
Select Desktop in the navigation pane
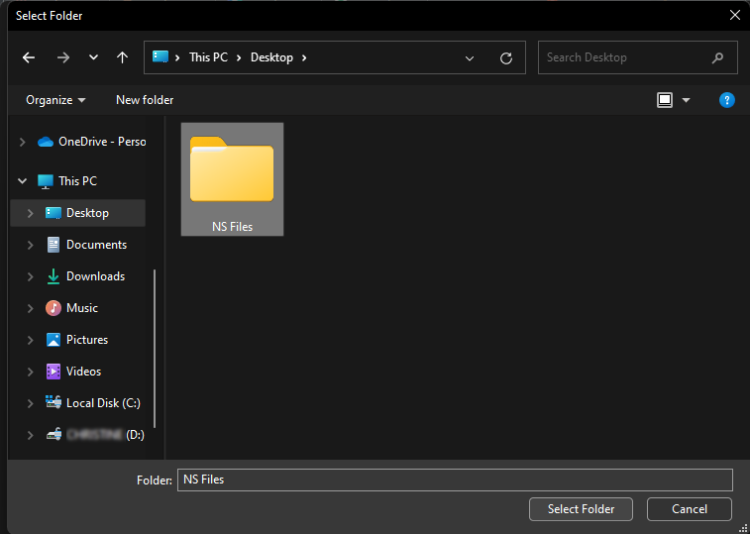[x=77, y=213]
